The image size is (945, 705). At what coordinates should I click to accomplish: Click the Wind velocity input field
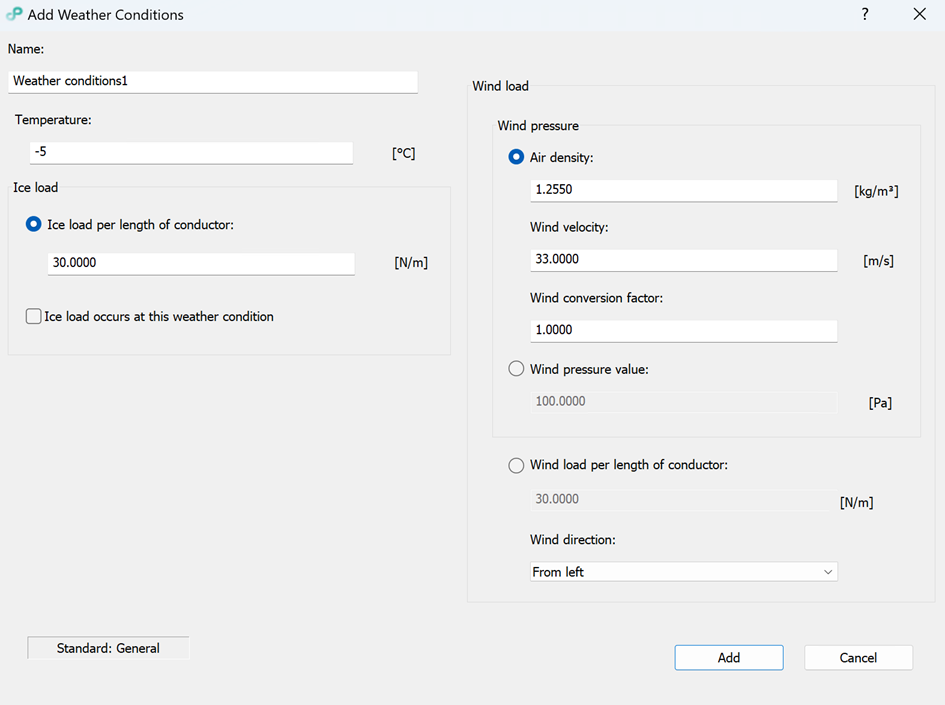click(x=683, y=259)
